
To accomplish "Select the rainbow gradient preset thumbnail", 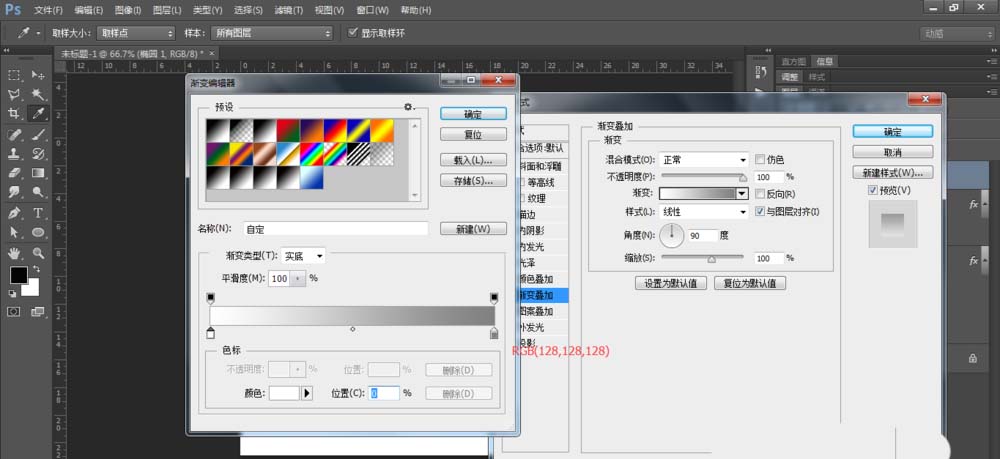I will click(x=312, y=154).
